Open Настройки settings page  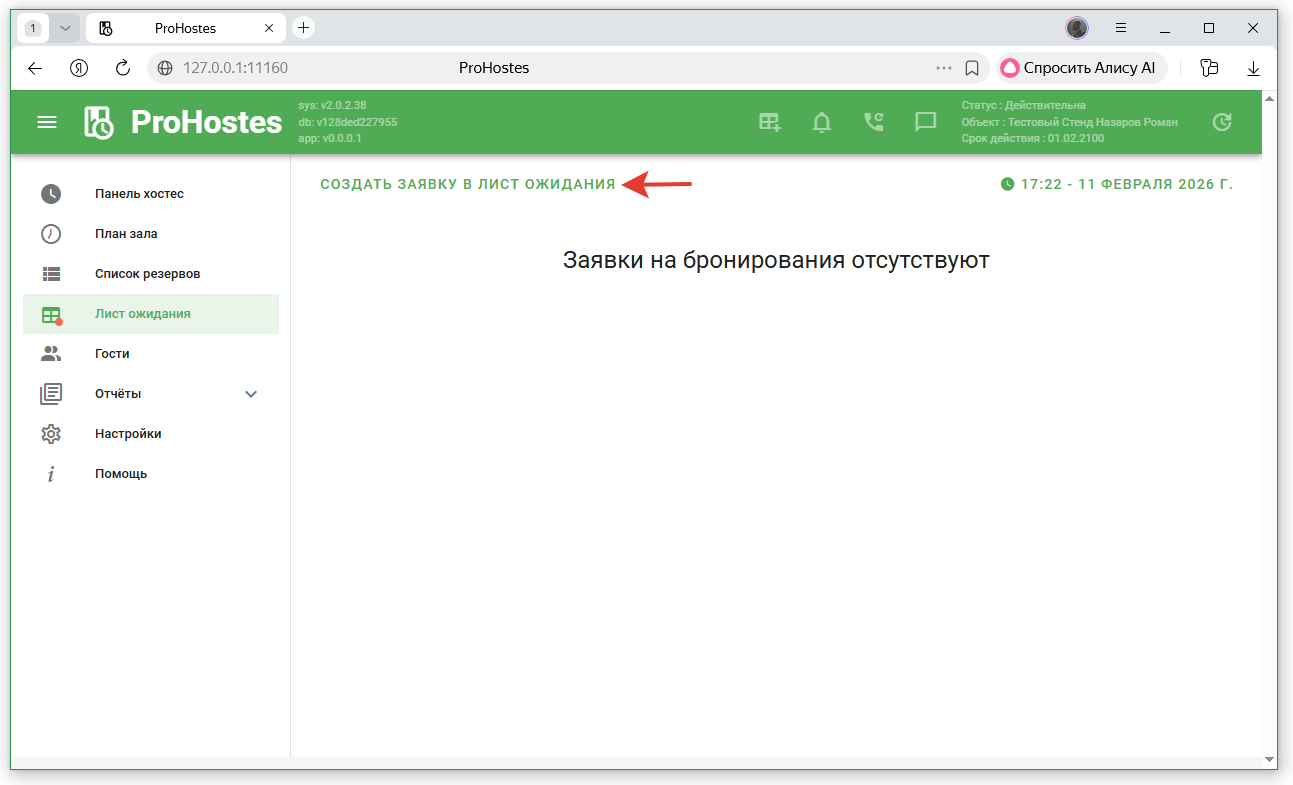tap(128, 434)
